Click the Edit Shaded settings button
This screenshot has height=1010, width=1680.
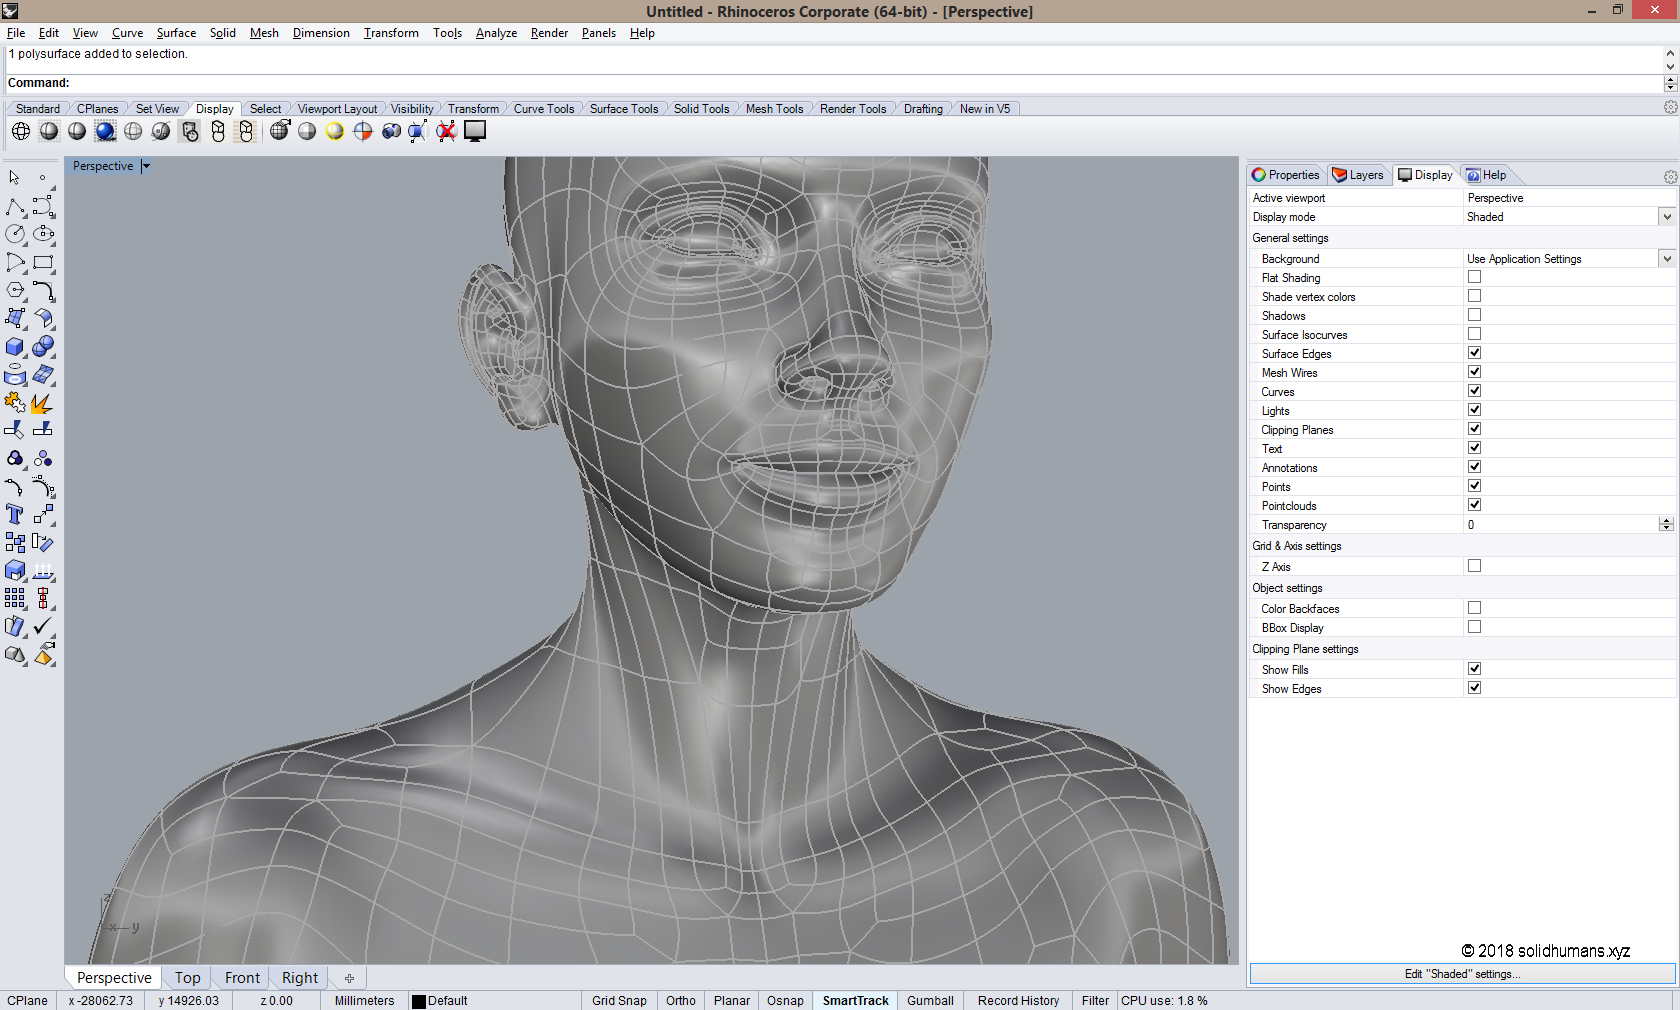point(1462,973)
